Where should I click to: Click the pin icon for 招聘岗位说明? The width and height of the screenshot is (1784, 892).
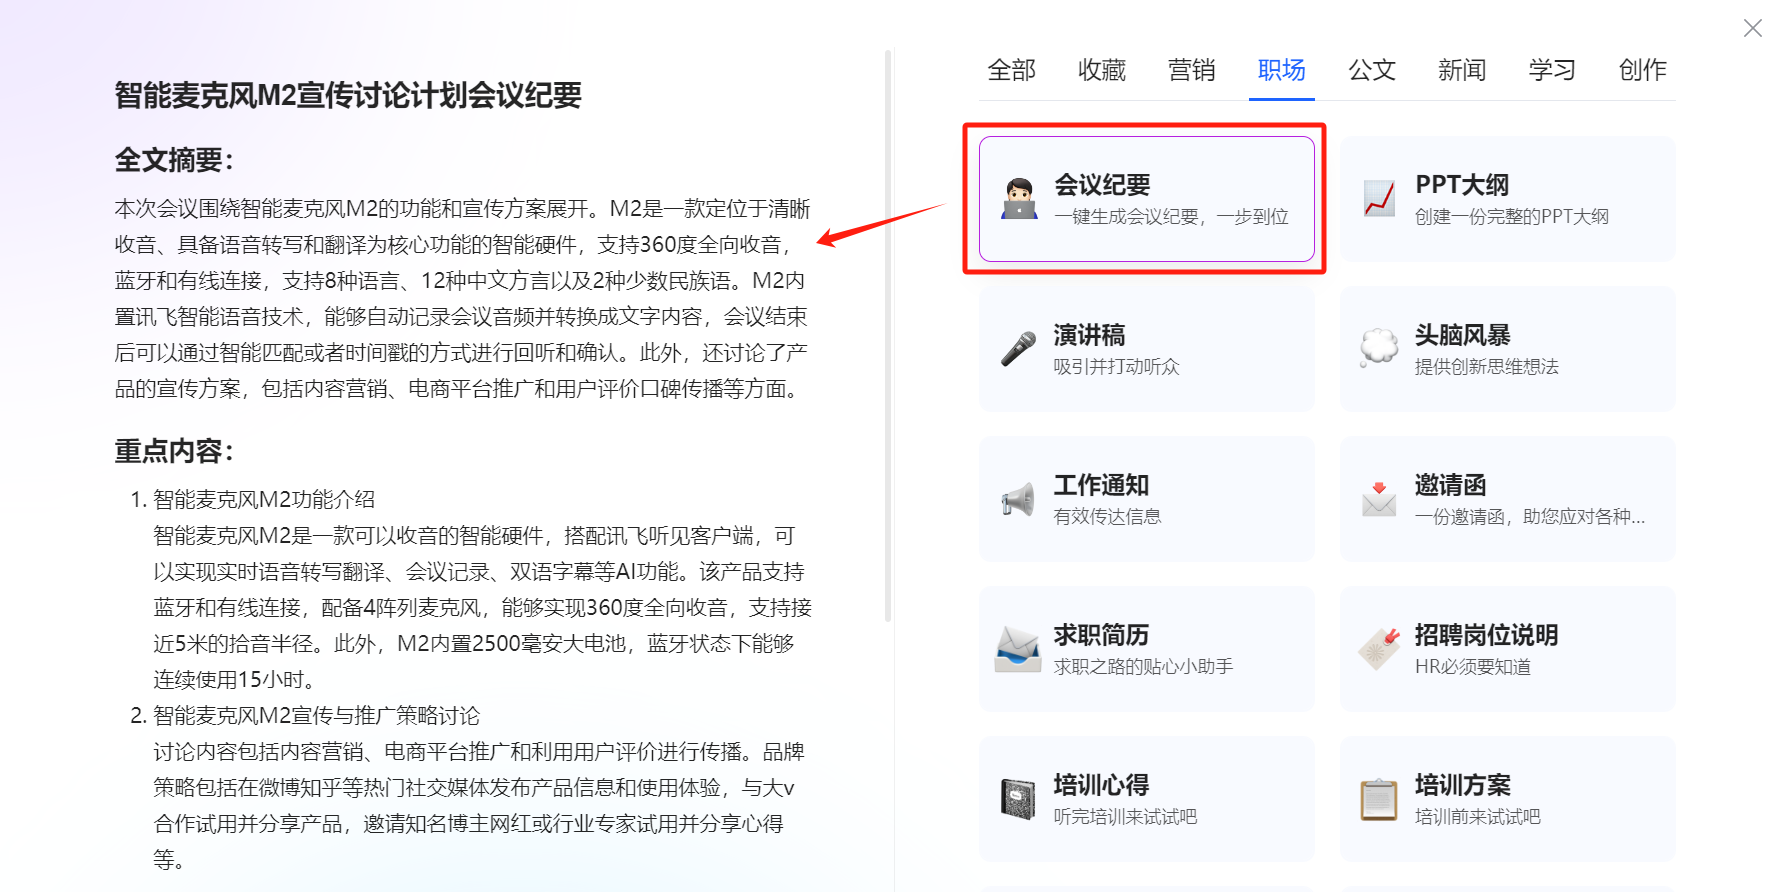(1379, 649)
